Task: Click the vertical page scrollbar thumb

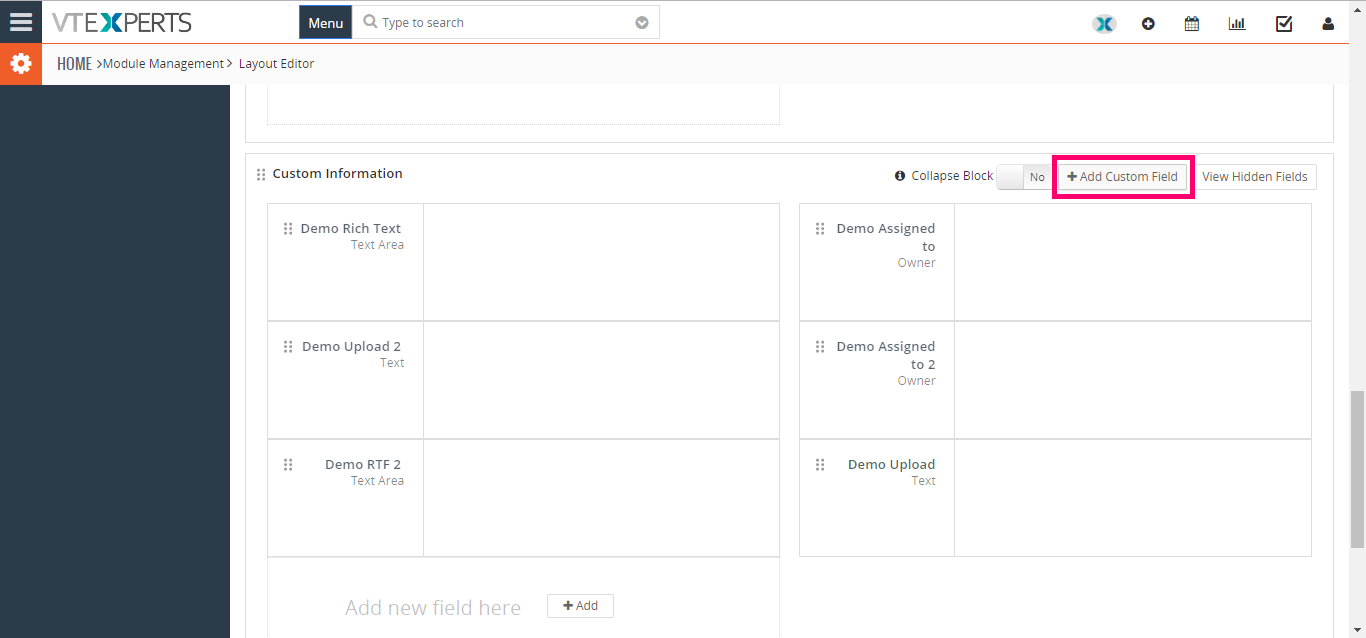Action: click(x=1357, y=469)
